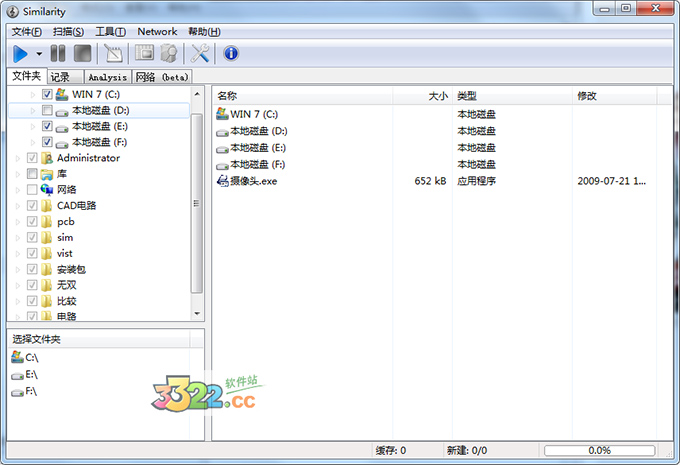Click the folder tree scroll down arrow
Image resolution: width=680 pixels, height=465 pixels.
197,313
